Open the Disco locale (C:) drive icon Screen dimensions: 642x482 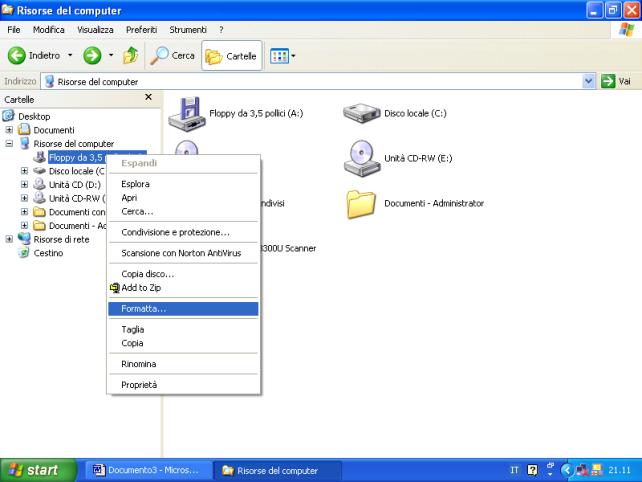point(361,113)
